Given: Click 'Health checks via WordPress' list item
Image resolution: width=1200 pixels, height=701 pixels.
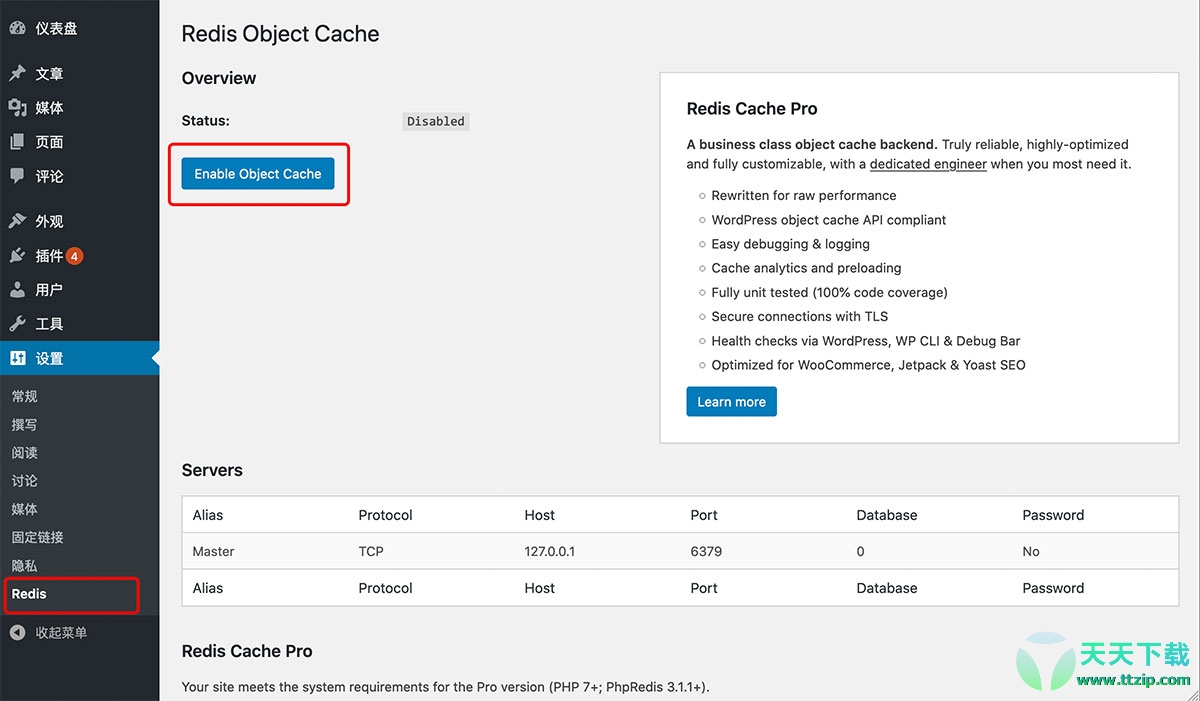Looking at the screenshot, I should (866, 341).
